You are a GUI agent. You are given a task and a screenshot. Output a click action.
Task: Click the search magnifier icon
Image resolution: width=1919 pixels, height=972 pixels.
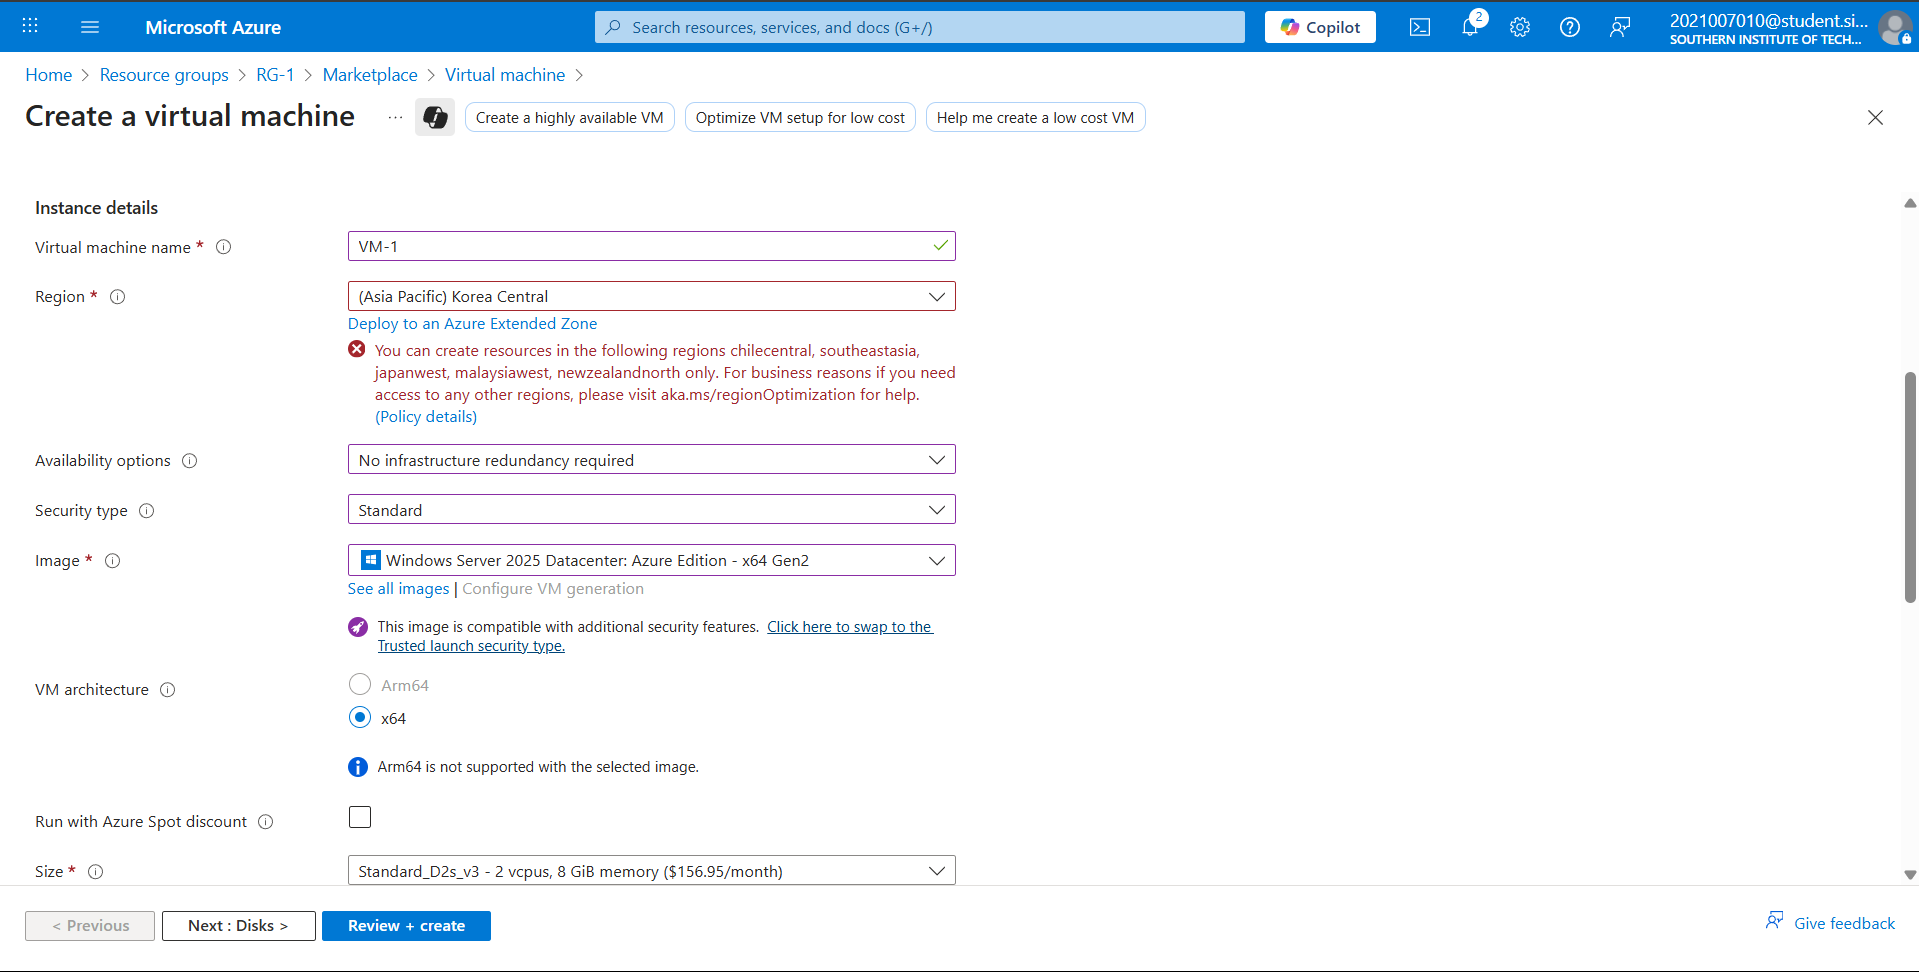(x=613, y=27)
